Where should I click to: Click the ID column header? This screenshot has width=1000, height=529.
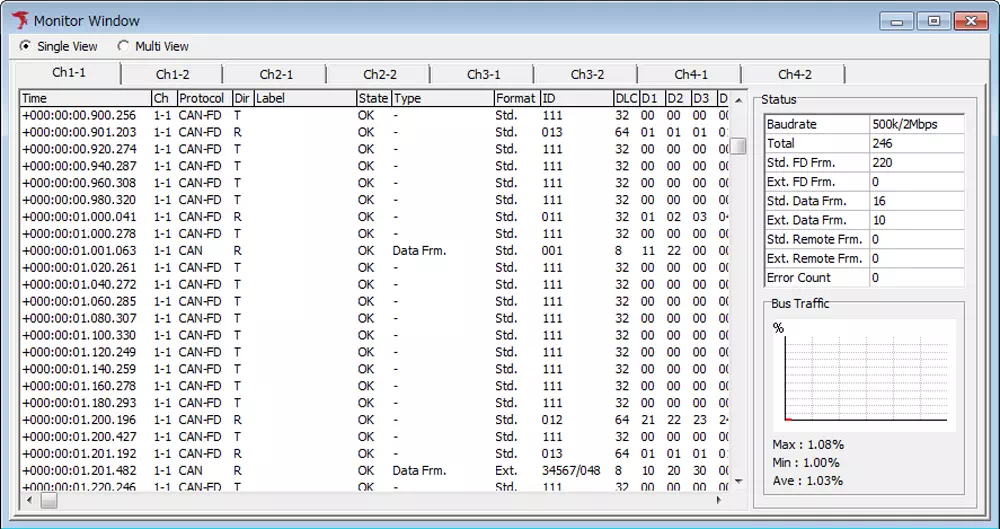click(575, 99)
